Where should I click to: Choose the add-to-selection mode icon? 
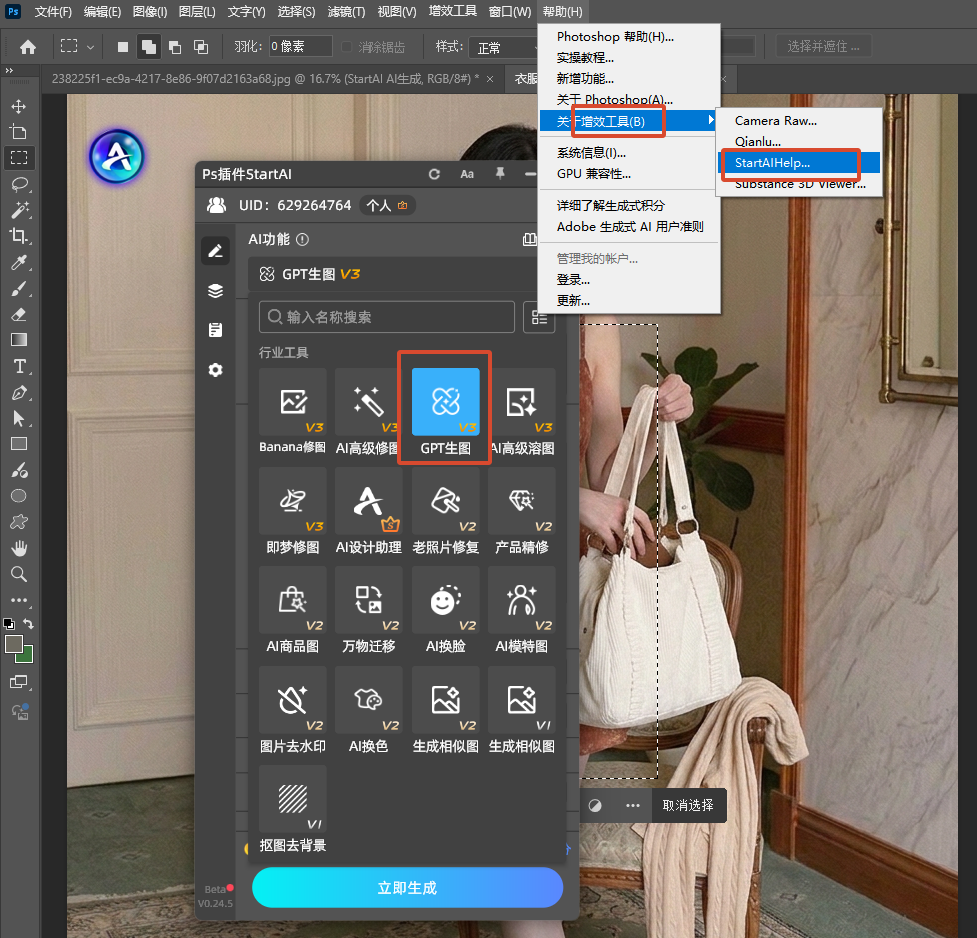coord(149,47)
